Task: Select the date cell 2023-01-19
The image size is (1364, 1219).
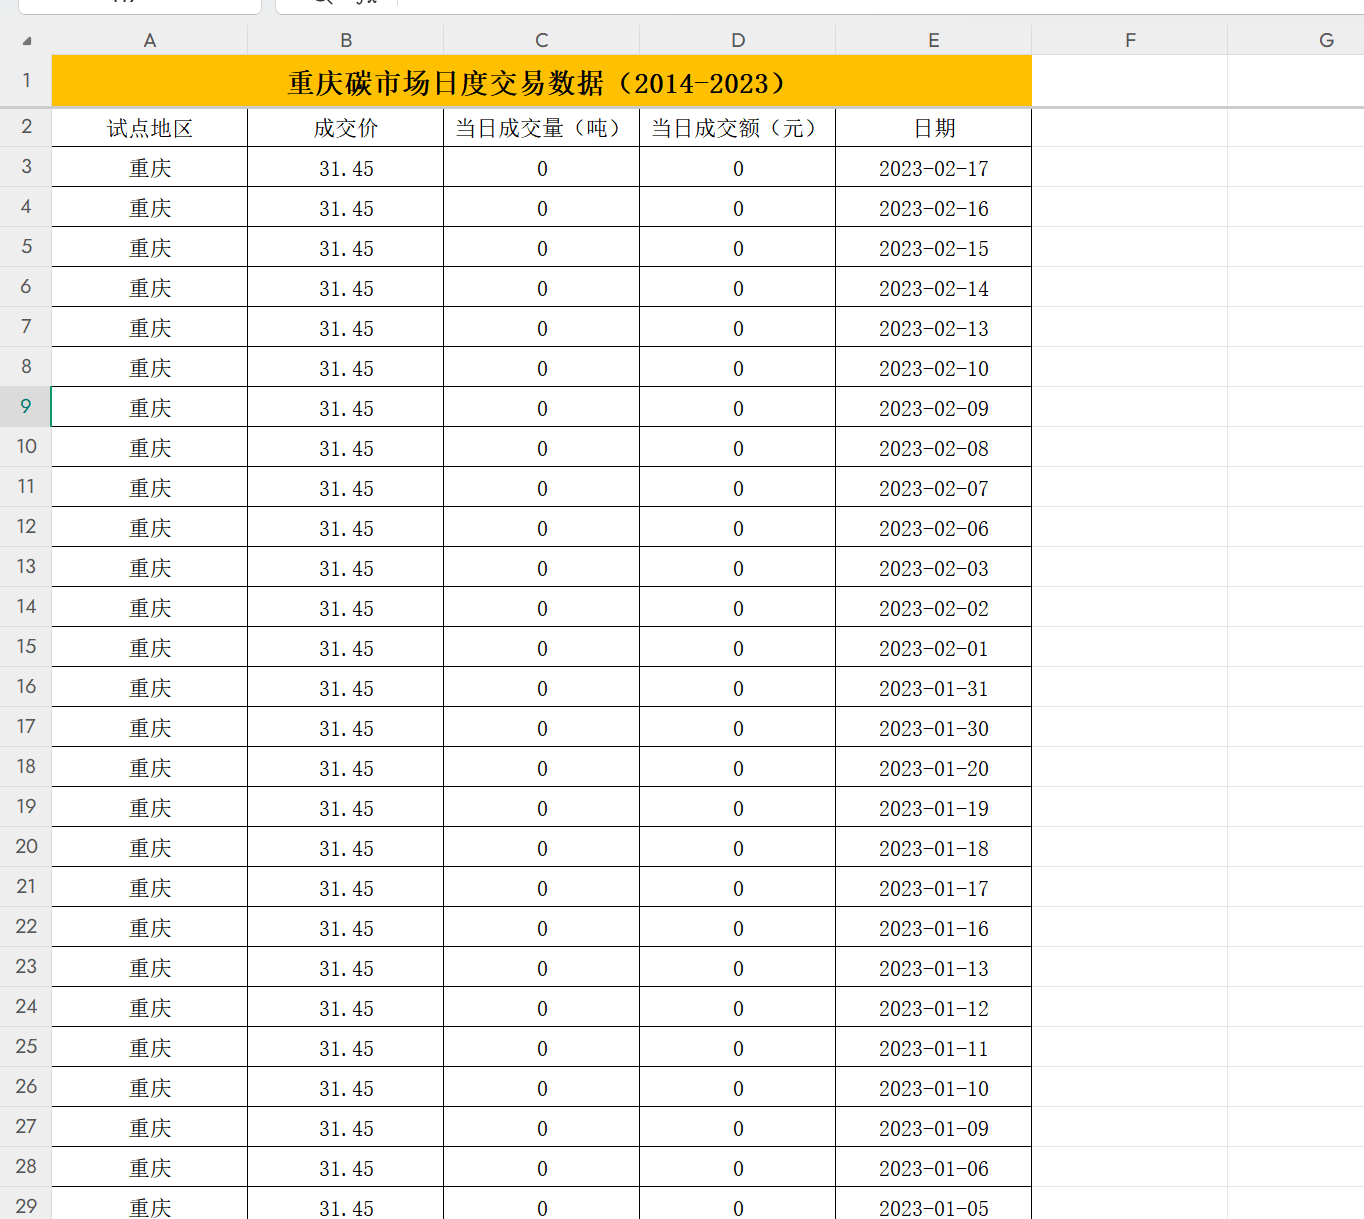Action: pyautogui.click(x=934, y=808)
